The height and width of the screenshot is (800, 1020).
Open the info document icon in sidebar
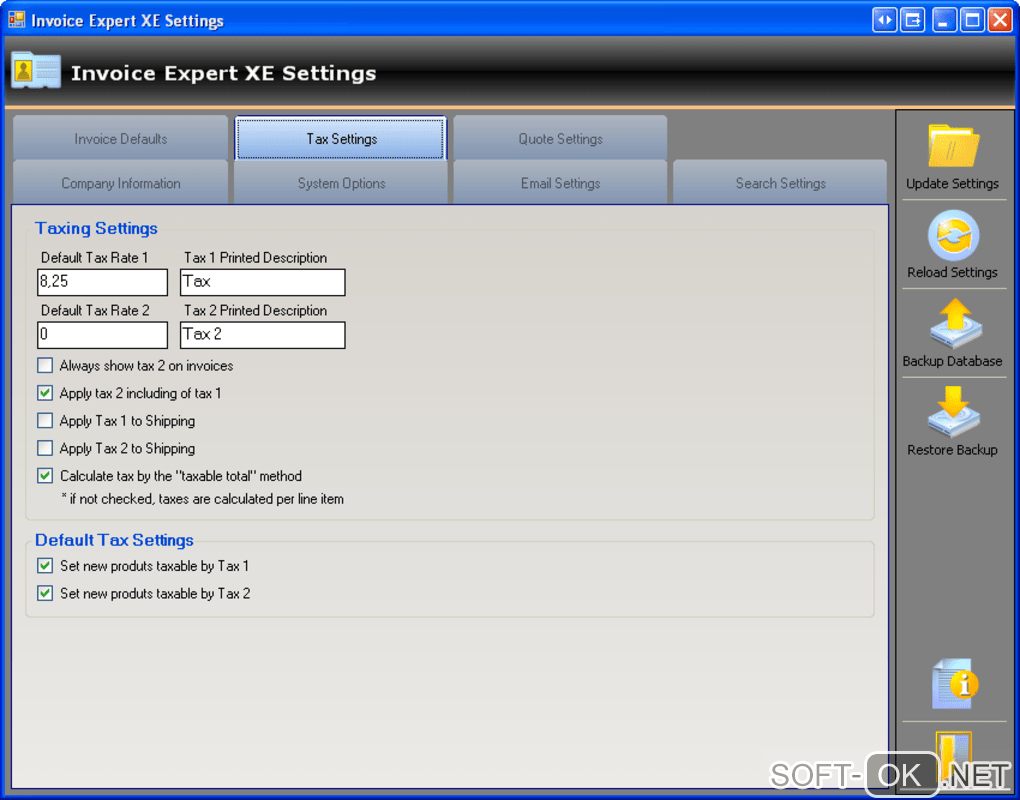(954, 684)
